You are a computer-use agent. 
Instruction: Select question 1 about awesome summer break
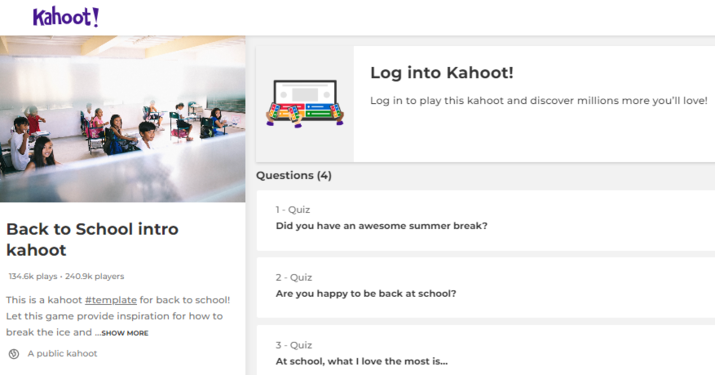coord(486,220)
